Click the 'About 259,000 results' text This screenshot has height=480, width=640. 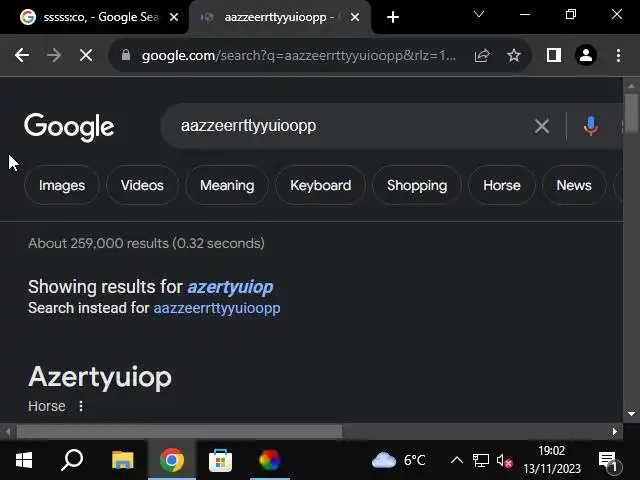point(146,243)
